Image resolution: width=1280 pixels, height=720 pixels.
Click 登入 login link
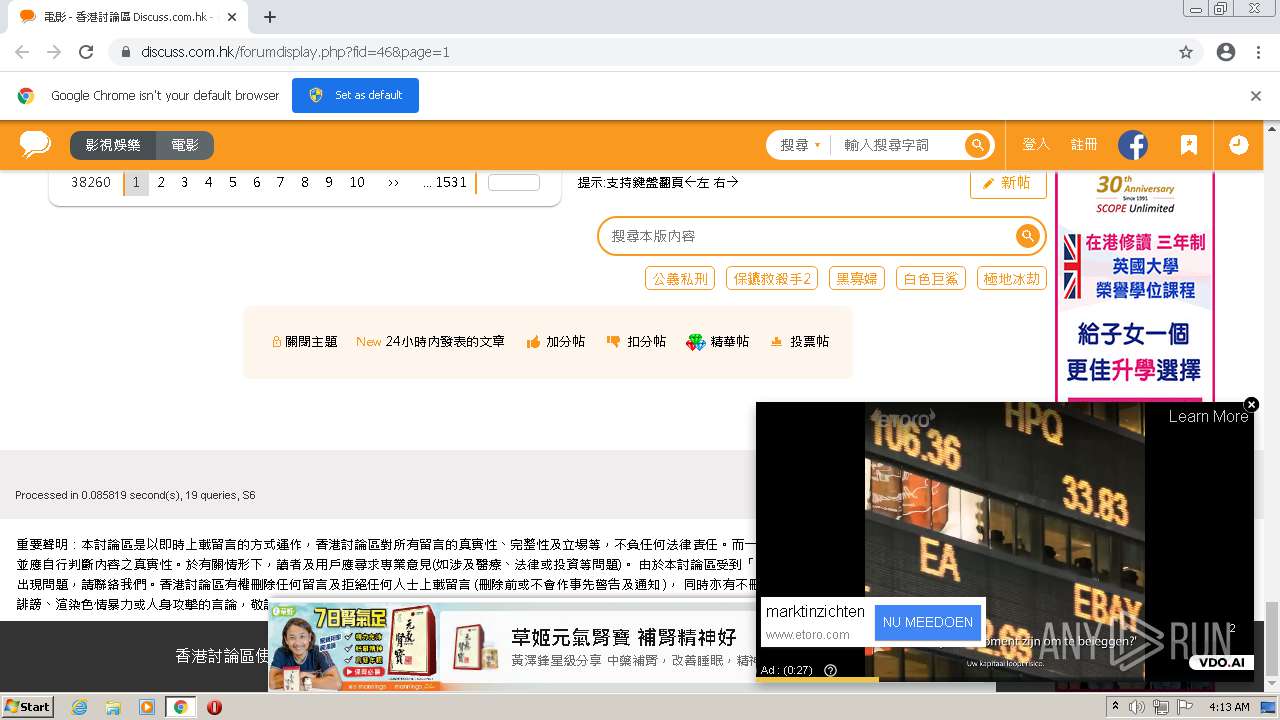(x=1036, y=145)
